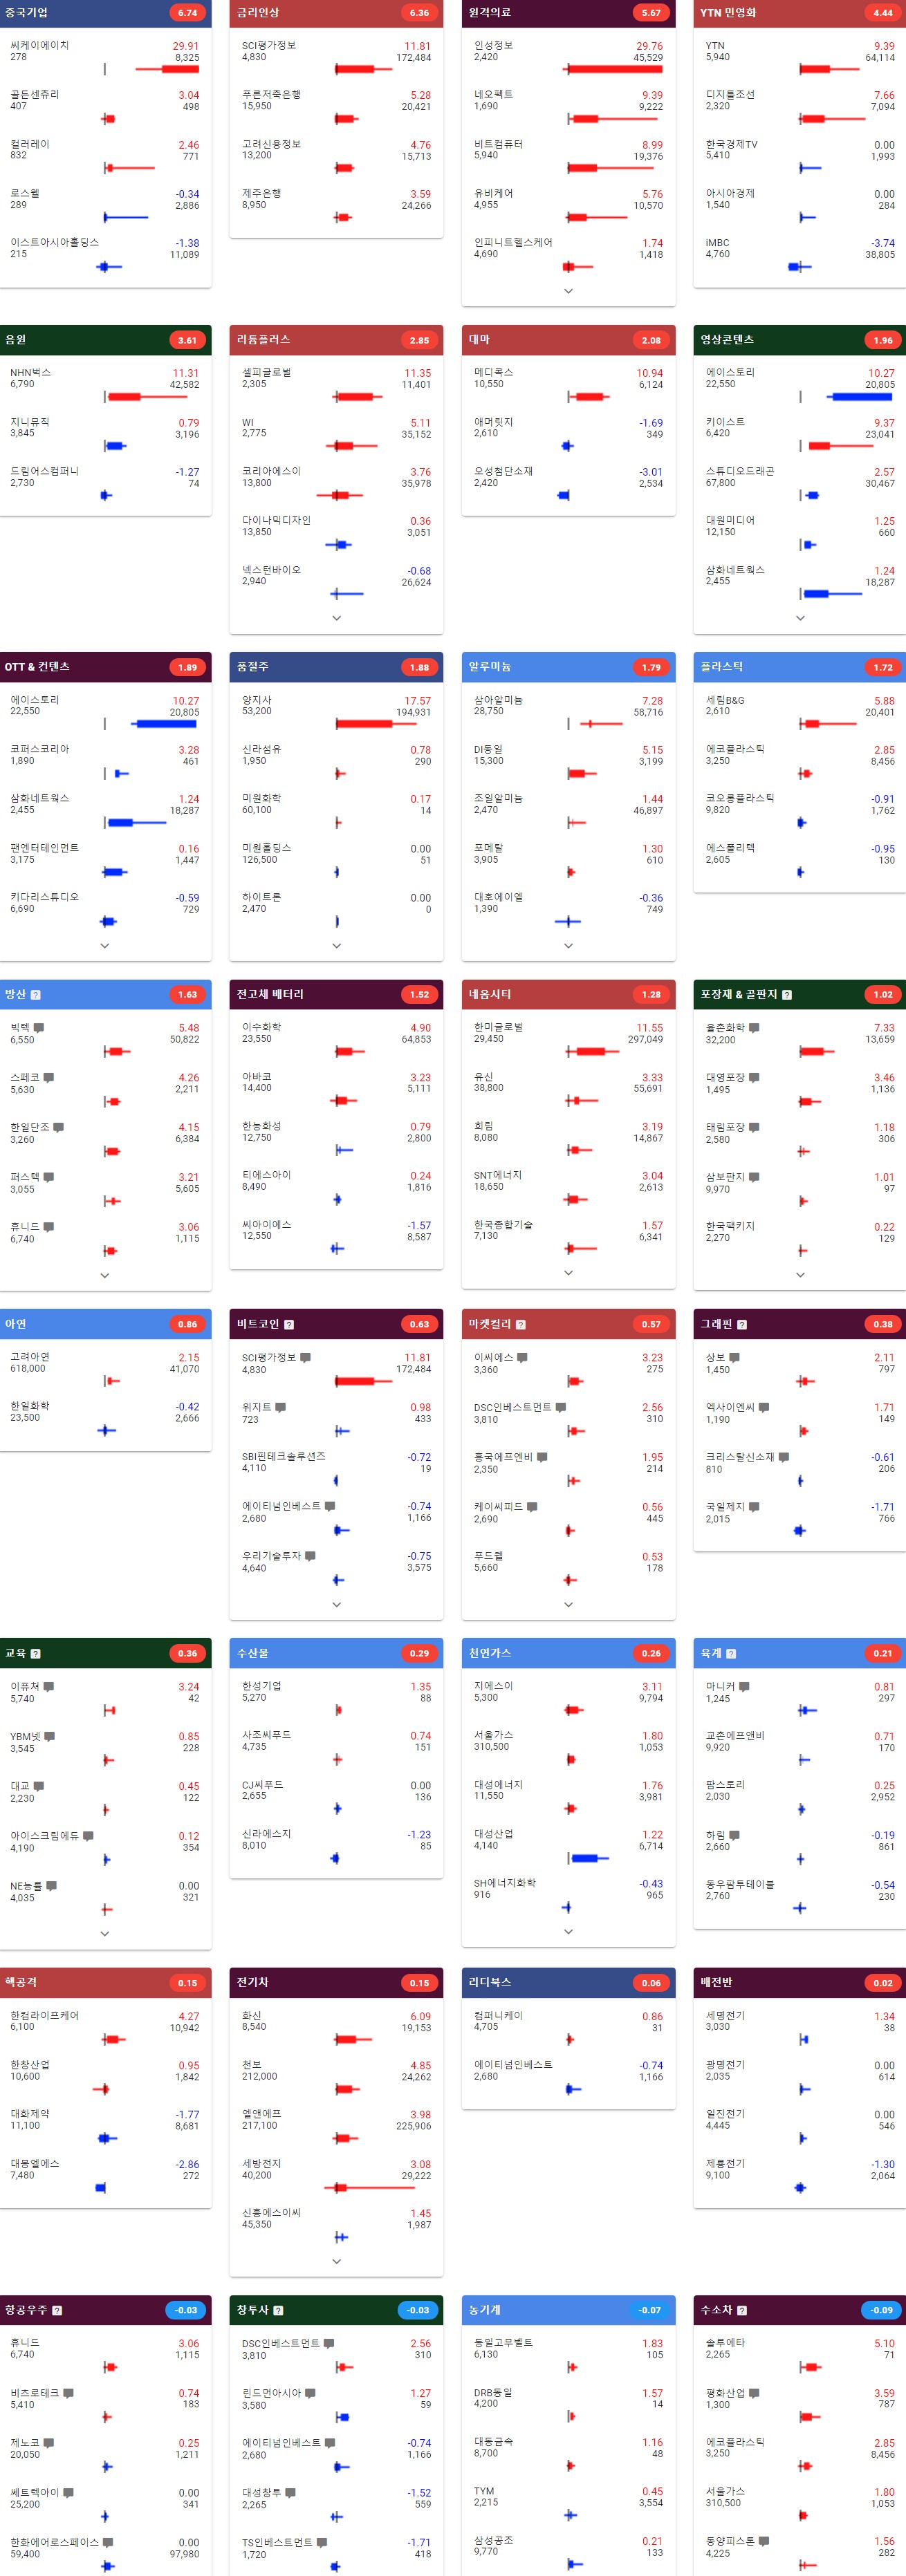Expand the 네옴시티 card chevron
906x2576 pixels.
pos(568,1273)
